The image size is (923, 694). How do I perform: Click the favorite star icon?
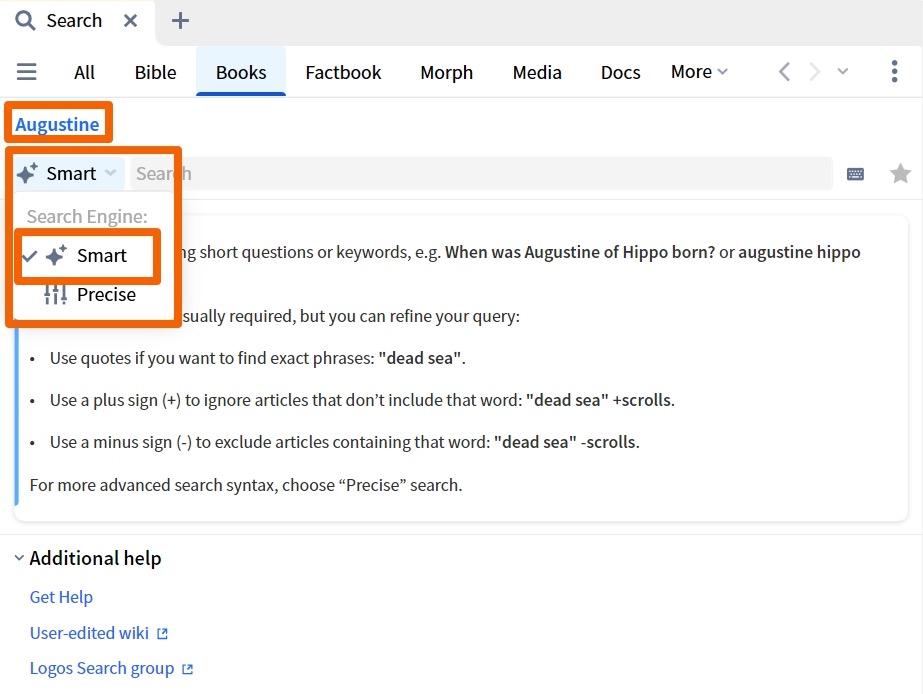[900, 174]
